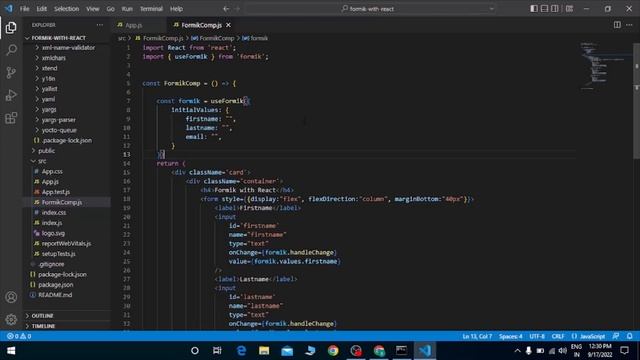
Task: Split the editor to the right
Action: pos(617,25)
